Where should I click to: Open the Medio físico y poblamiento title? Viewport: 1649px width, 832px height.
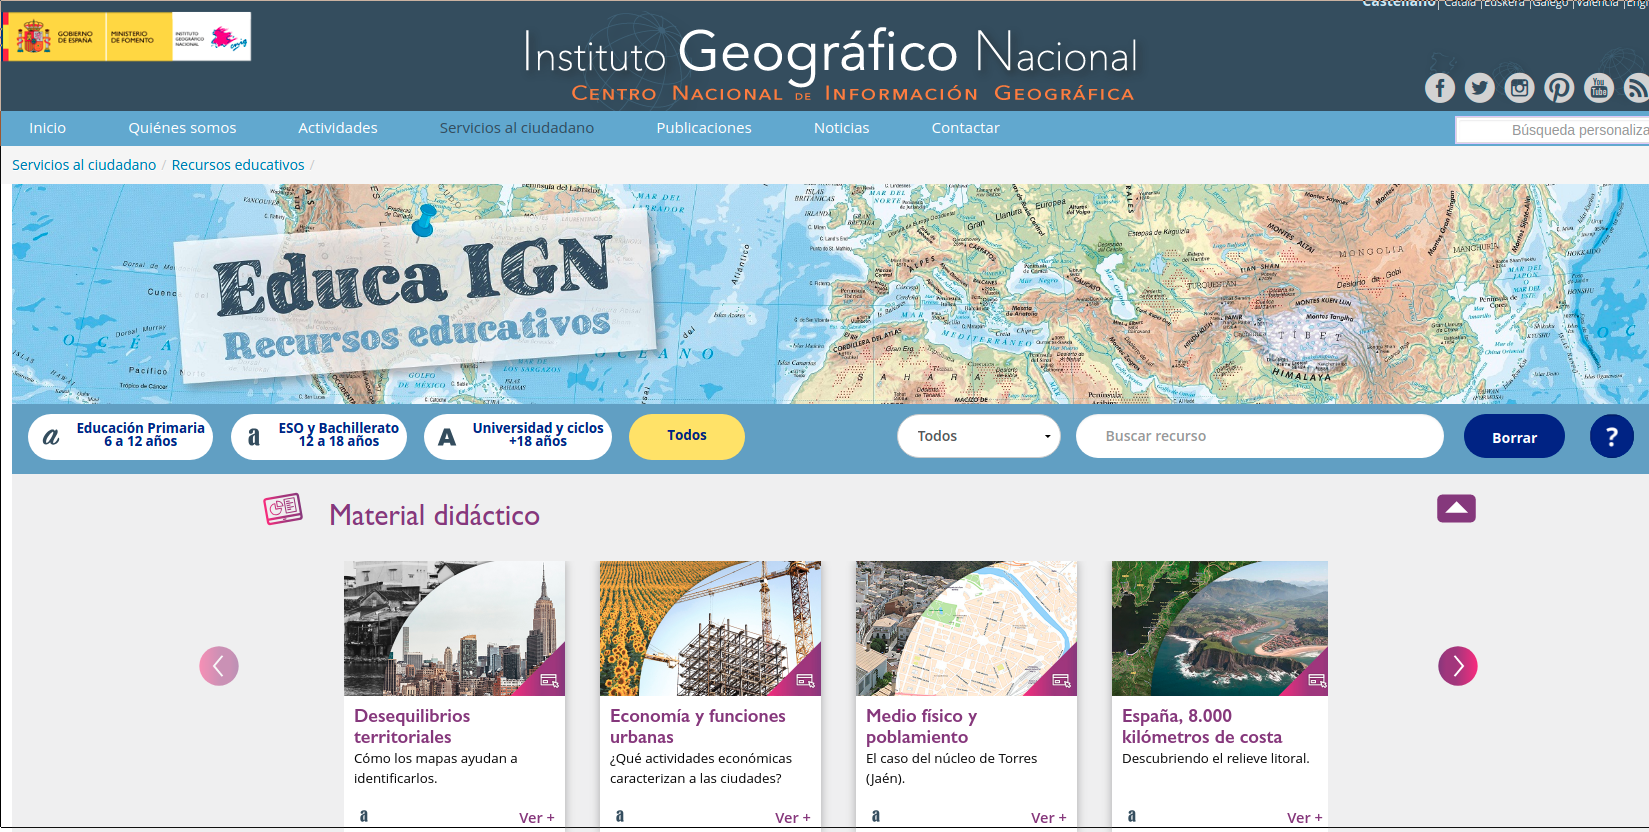921,726
